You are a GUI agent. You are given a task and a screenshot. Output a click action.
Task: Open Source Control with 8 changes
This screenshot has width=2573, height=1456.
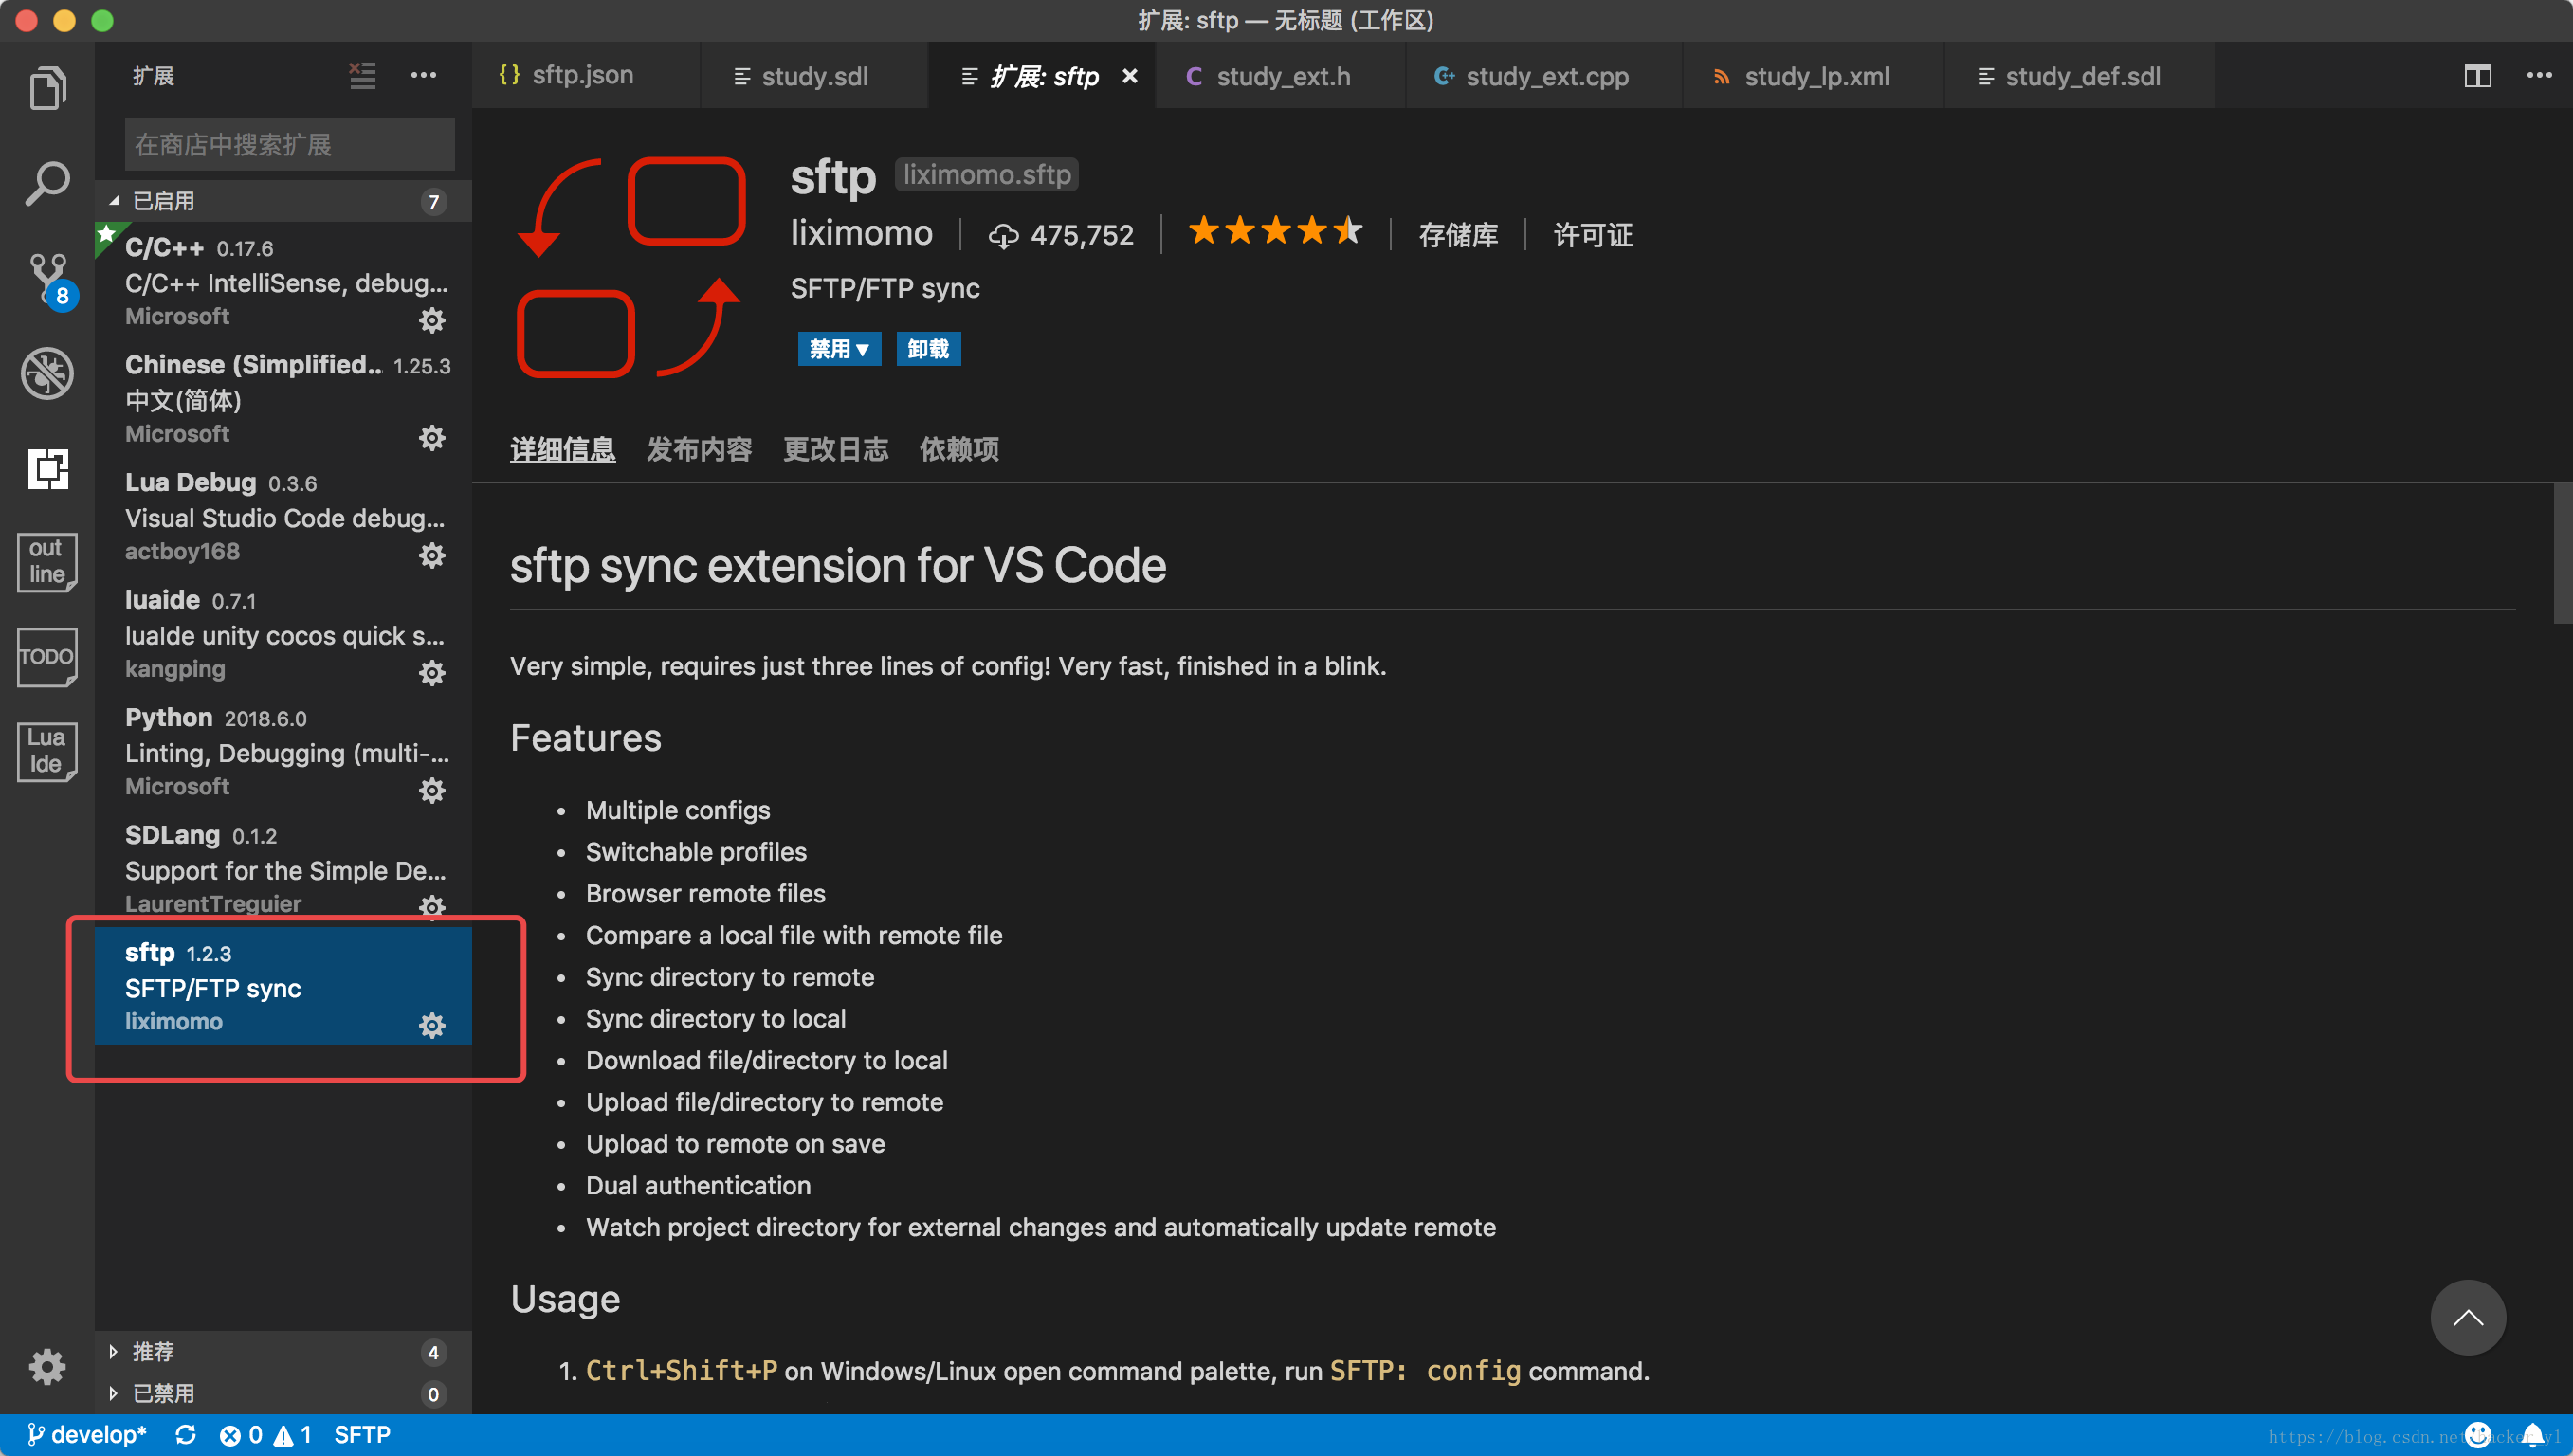[x=47, y=279]
